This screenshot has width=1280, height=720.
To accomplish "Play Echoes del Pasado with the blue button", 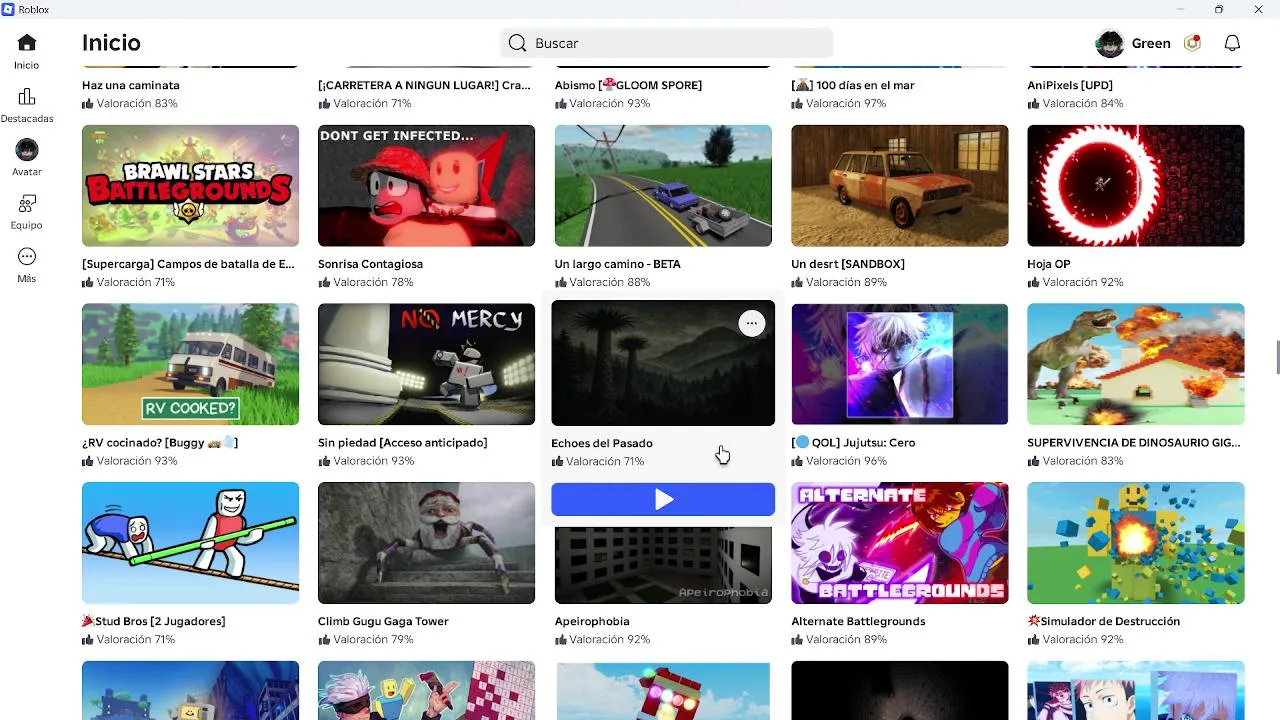I will tap(663, 499).
